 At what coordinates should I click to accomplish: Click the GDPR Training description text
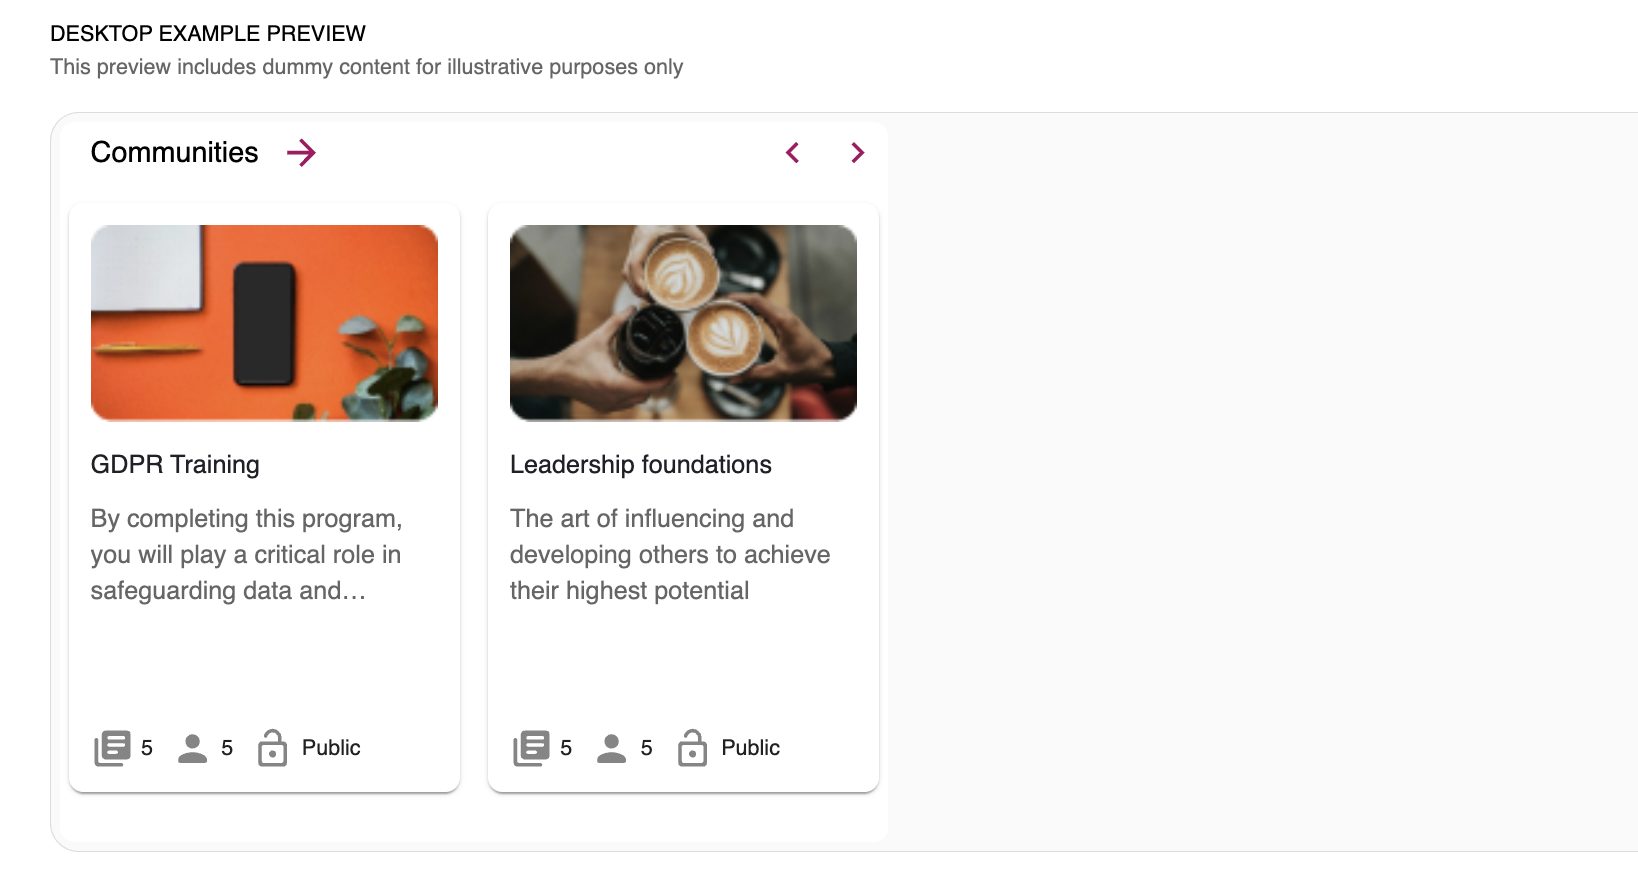tap(246, 555)
